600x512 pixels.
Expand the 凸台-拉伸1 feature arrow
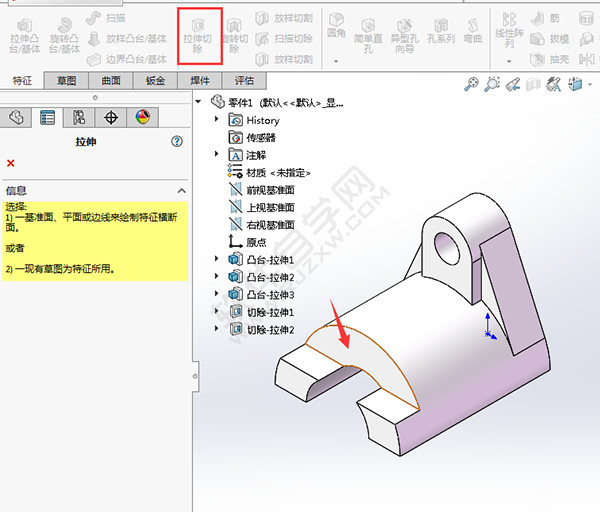click(x=217, y=259)
